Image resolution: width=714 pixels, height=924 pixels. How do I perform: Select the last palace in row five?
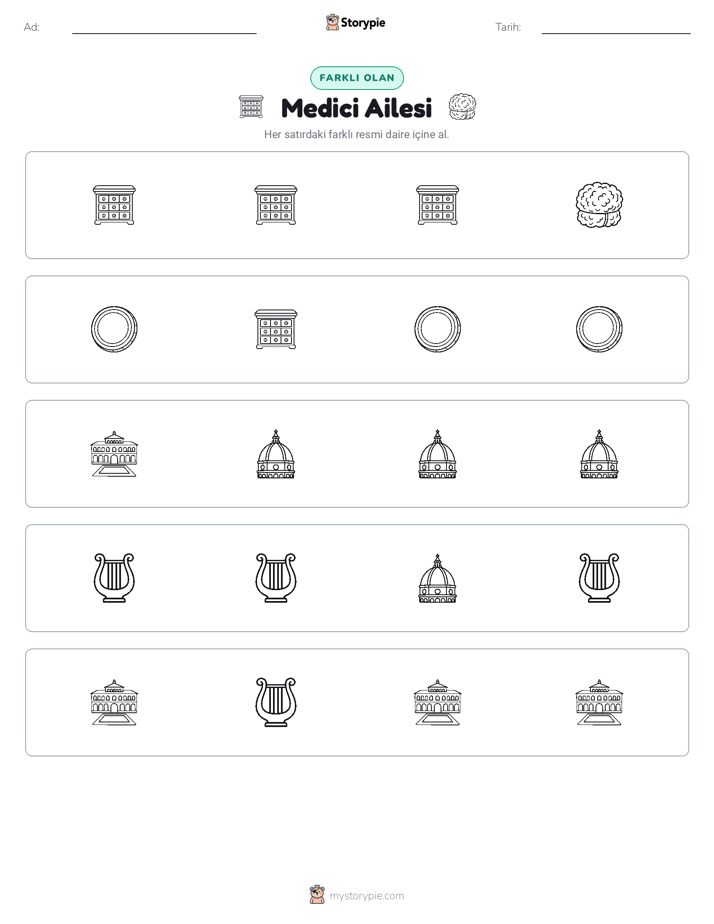[x=599, y=702]
